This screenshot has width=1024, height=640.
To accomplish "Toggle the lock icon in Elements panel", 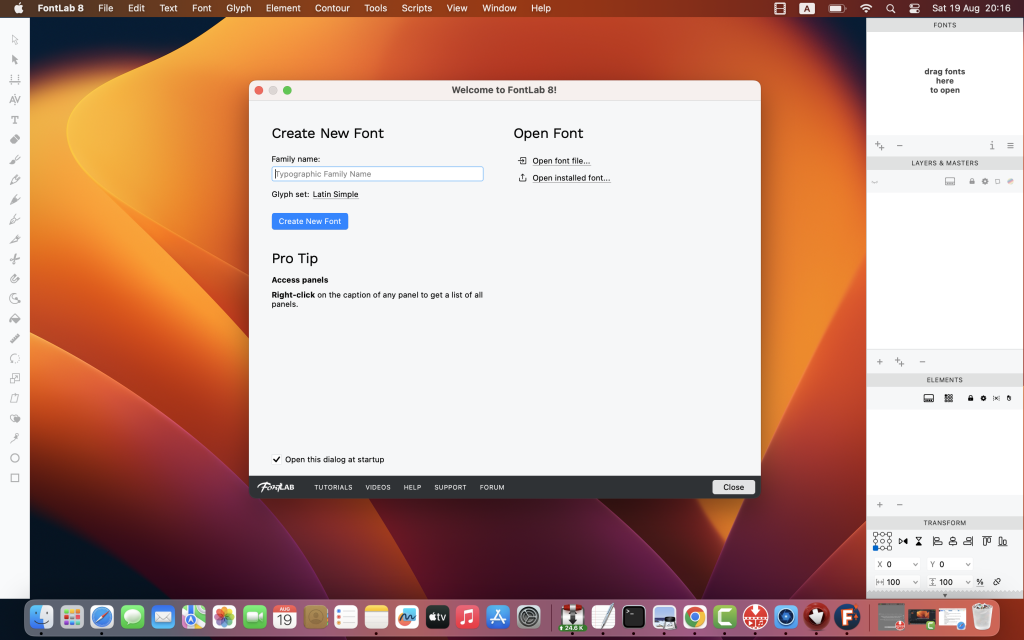I will (x=970, y=398).
